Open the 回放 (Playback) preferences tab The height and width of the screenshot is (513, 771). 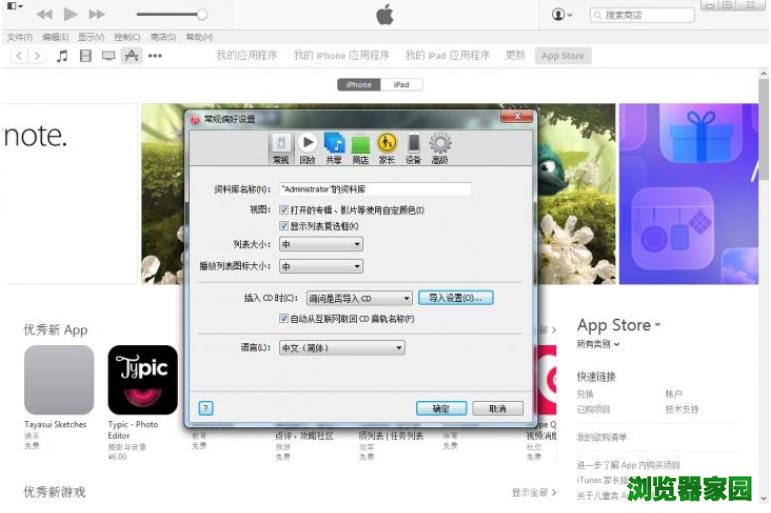pos(307,146)
